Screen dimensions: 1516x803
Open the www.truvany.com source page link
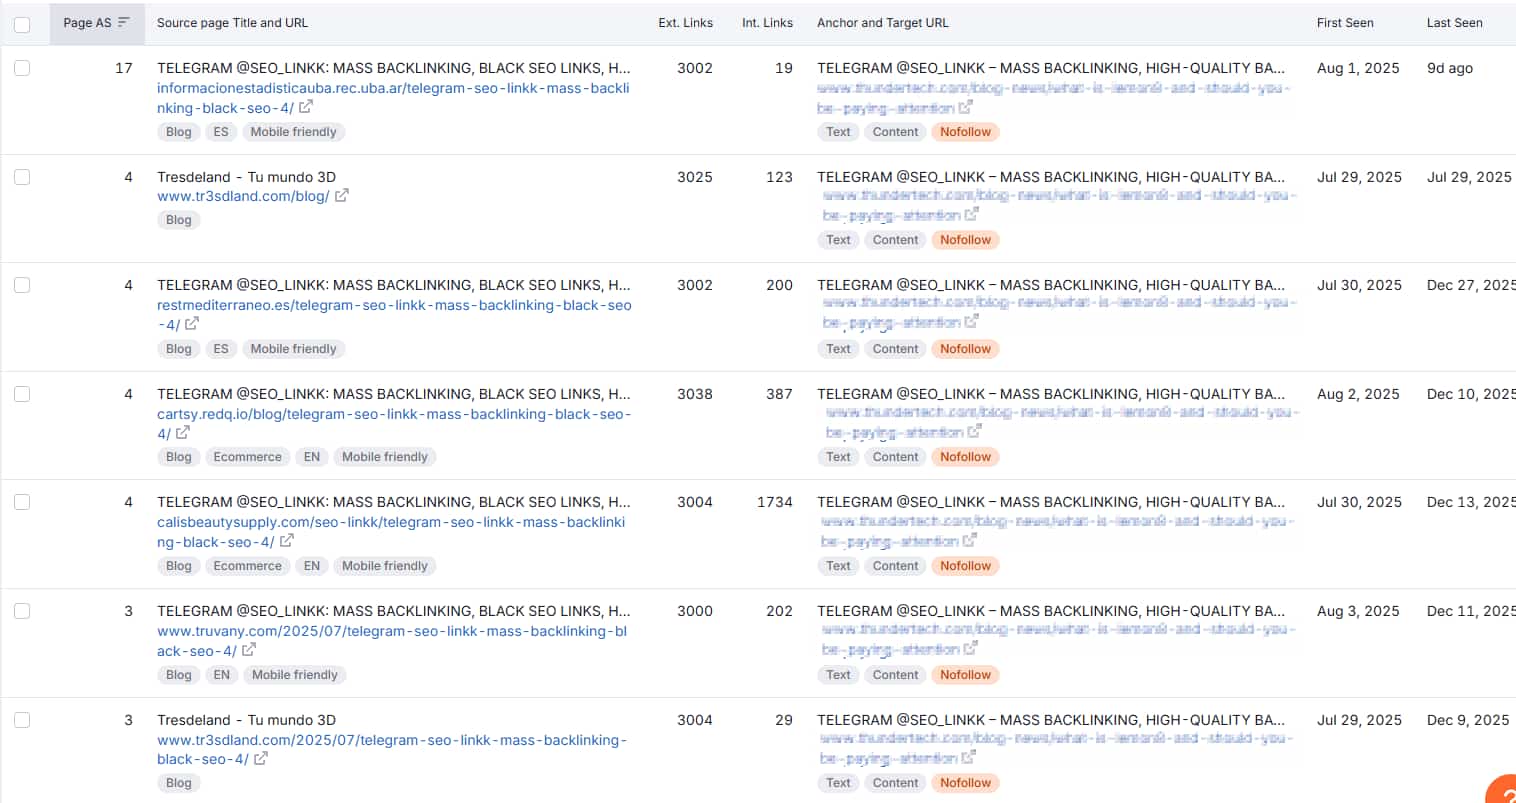(392, 631)
